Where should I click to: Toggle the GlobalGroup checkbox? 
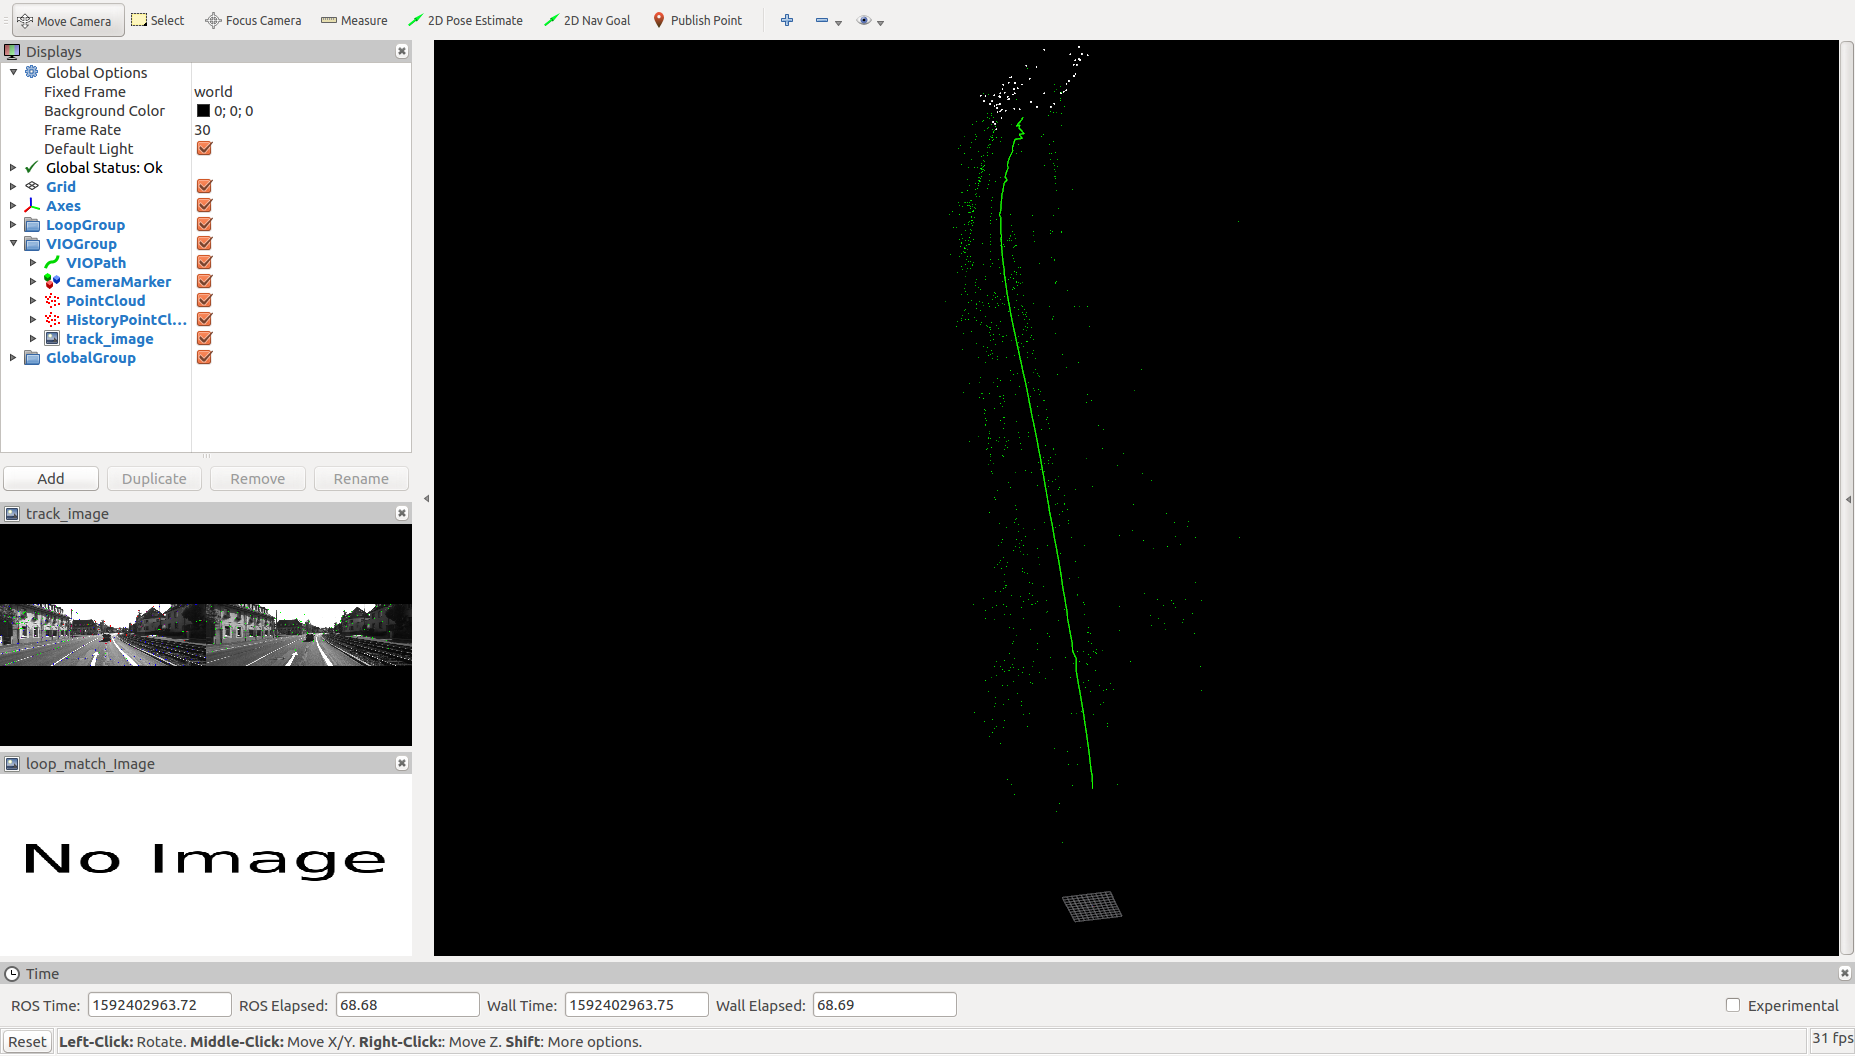click(204, 357)
